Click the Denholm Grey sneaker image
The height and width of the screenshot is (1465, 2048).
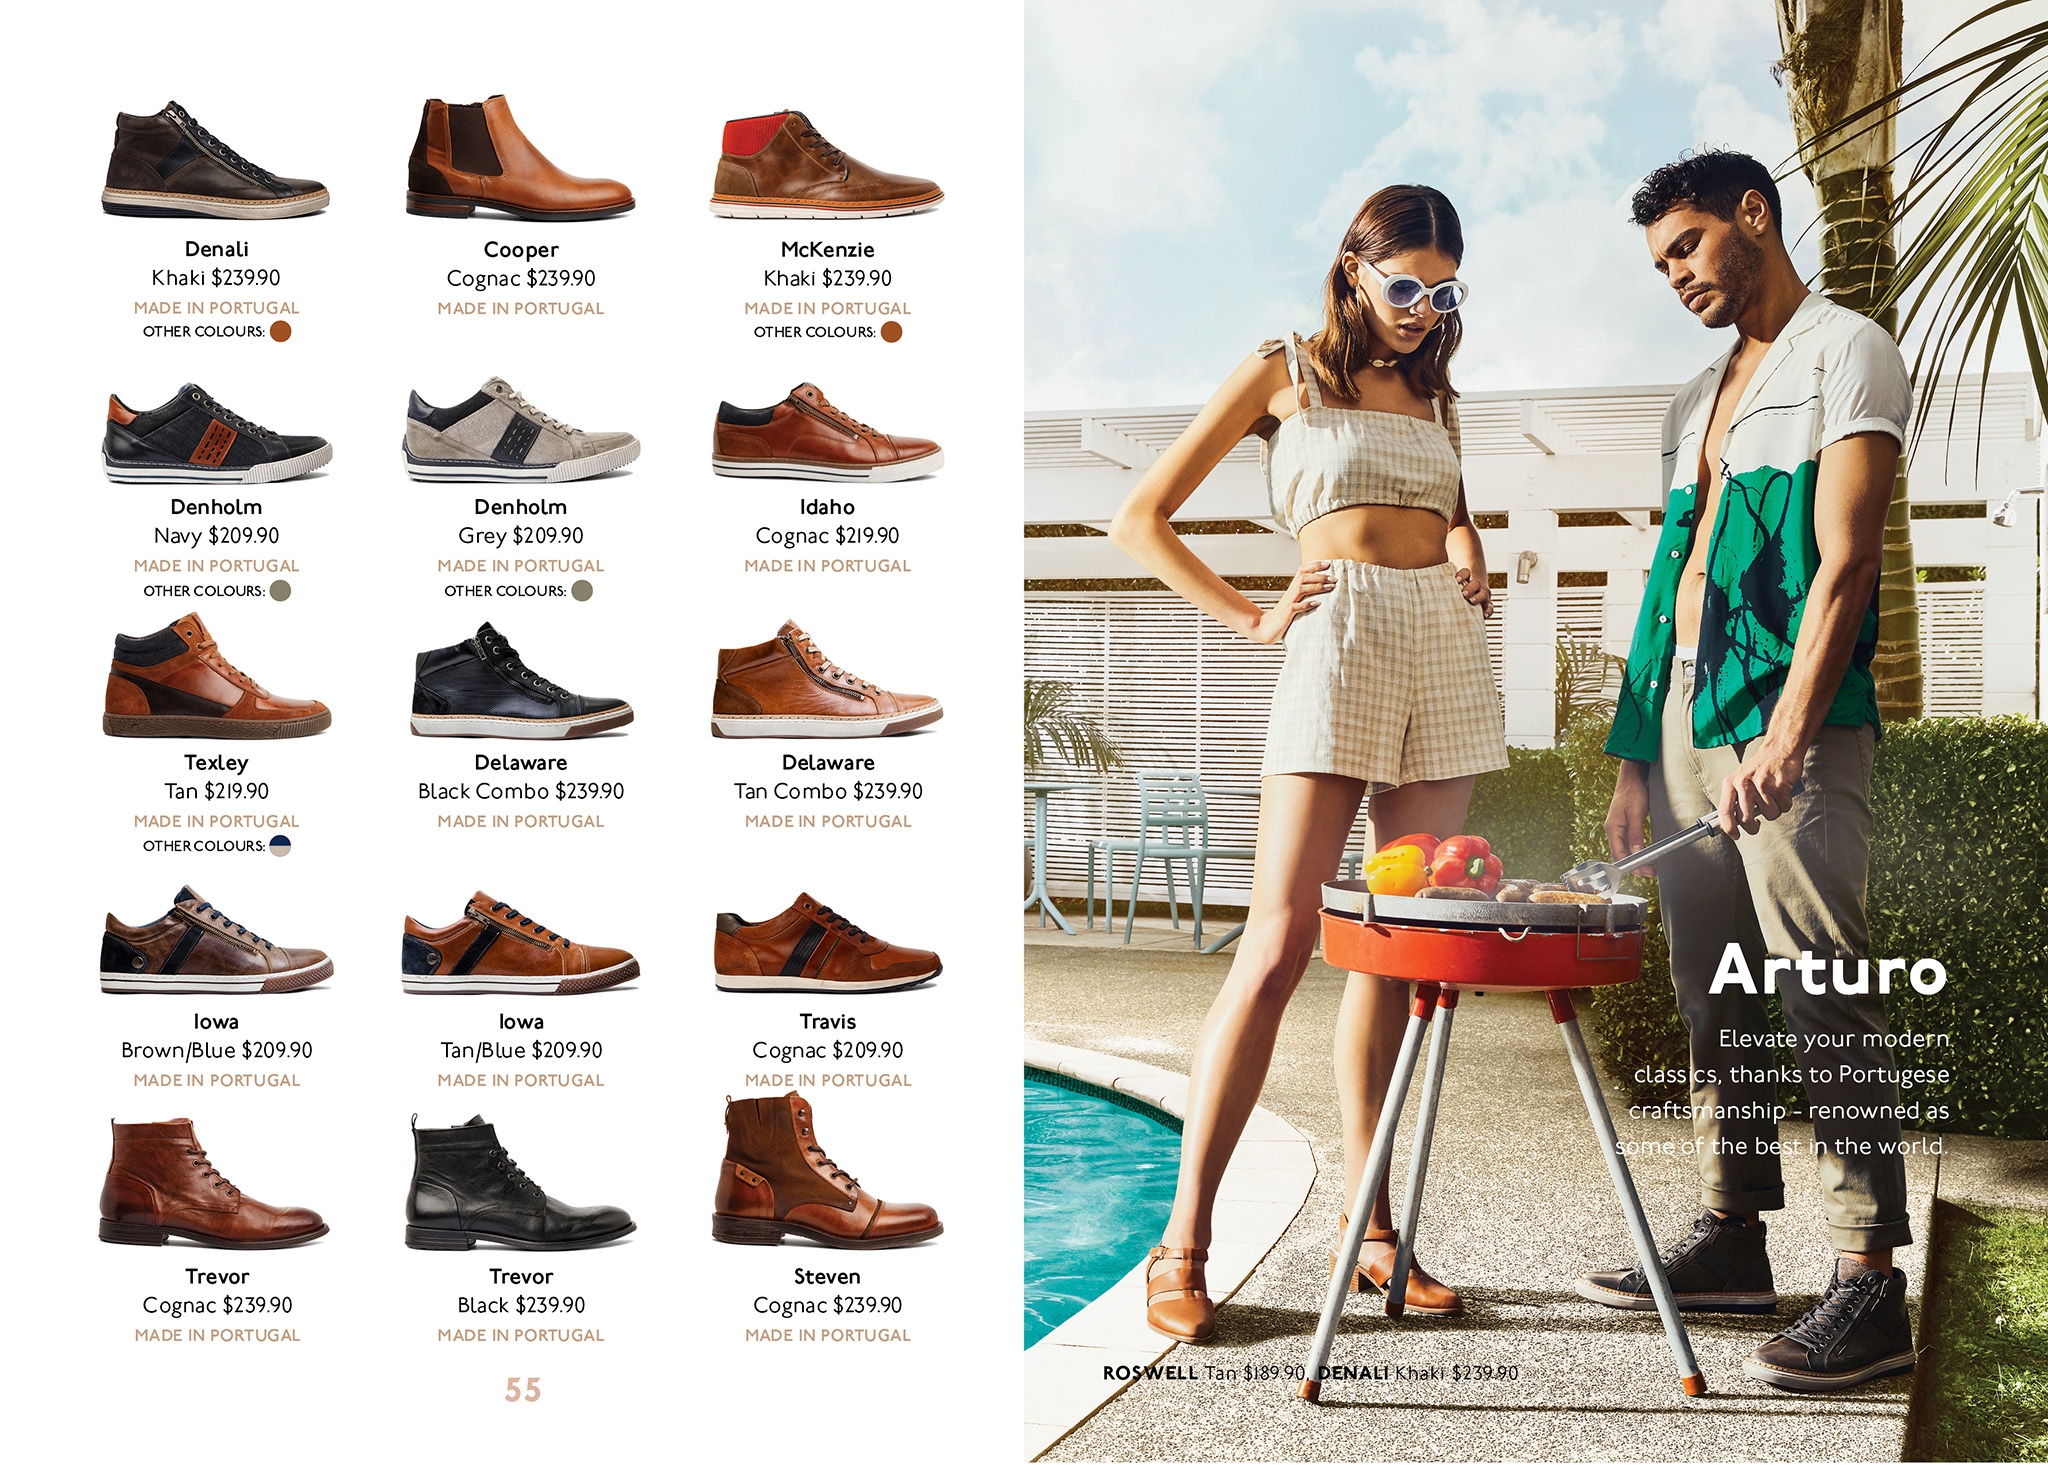click(521, 430)
